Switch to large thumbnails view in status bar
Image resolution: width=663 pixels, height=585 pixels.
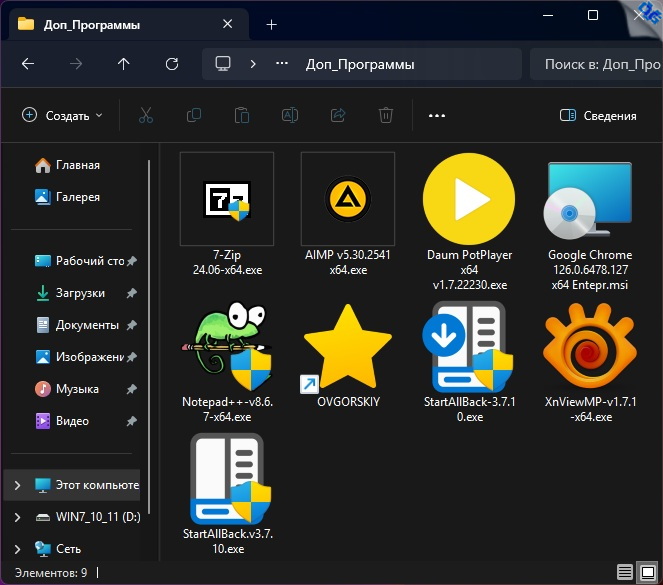[649, 573]
